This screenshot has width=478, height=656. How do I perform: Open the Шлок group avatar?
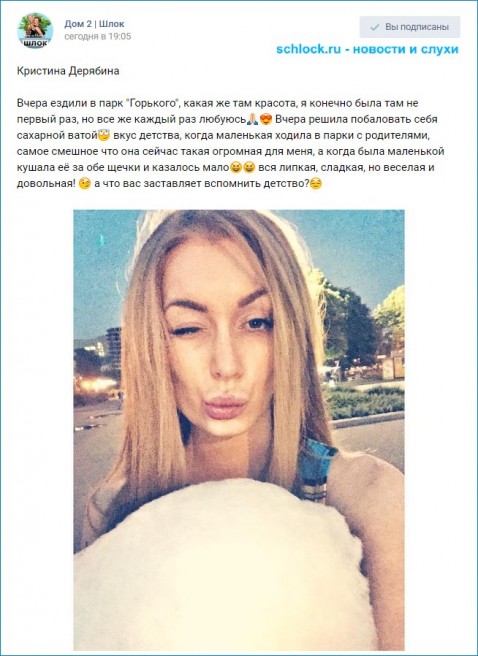35,31
